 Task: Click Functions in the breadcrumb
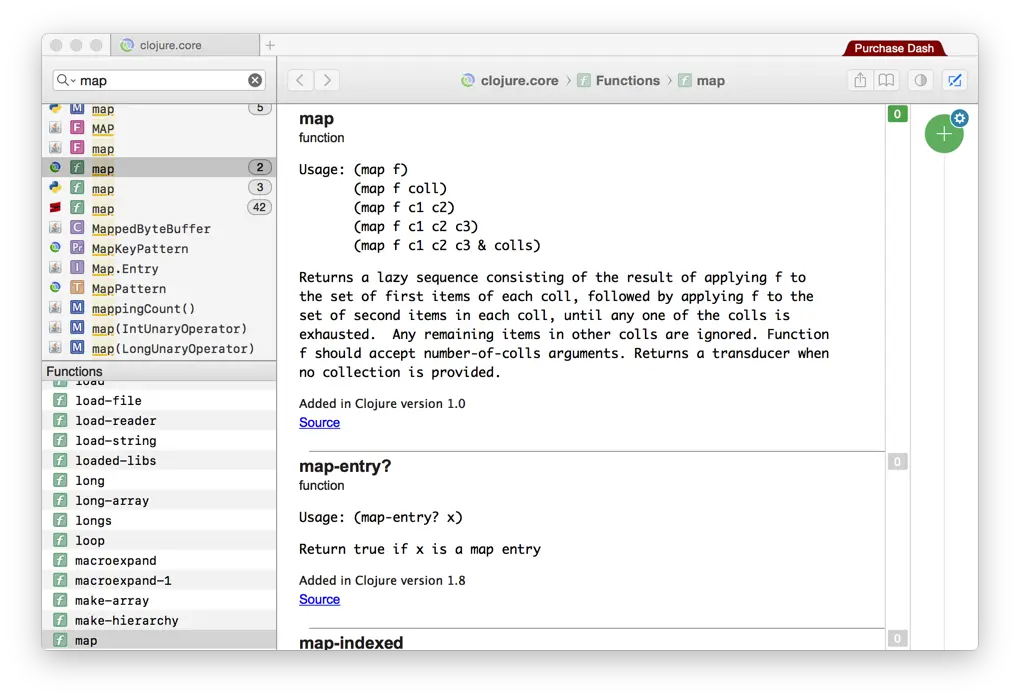tap(619, 80)
